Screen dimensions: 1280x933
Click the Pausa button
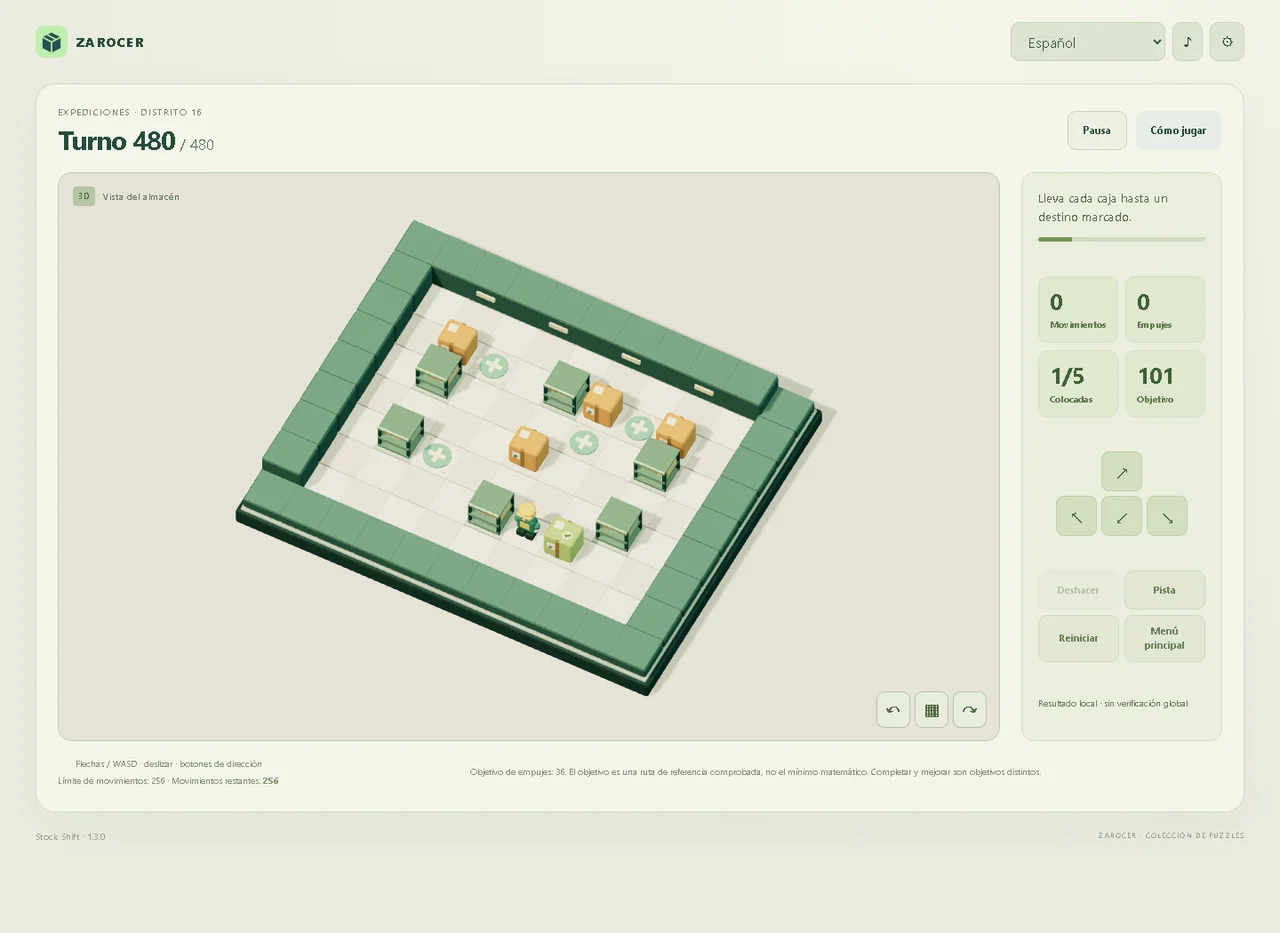(x=1097, y=130)
